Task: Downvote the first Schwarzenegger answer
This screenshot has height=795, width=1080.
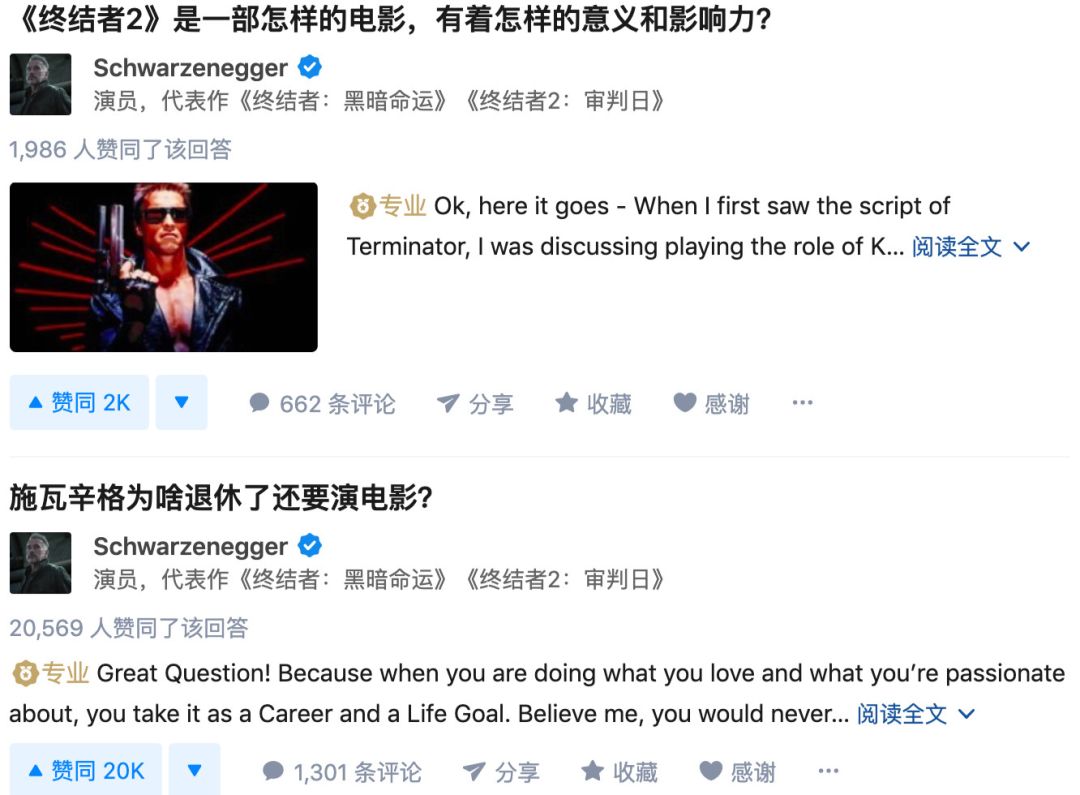Action: tap(181, 402)
